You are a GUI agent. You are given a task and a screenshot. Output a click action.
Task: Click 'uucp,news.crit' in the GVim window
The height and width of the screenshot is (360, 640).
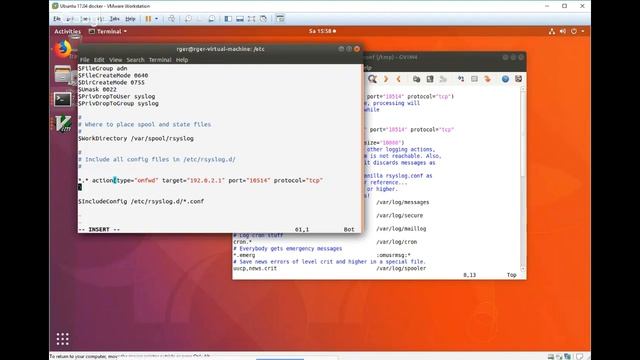click(255, 269)
